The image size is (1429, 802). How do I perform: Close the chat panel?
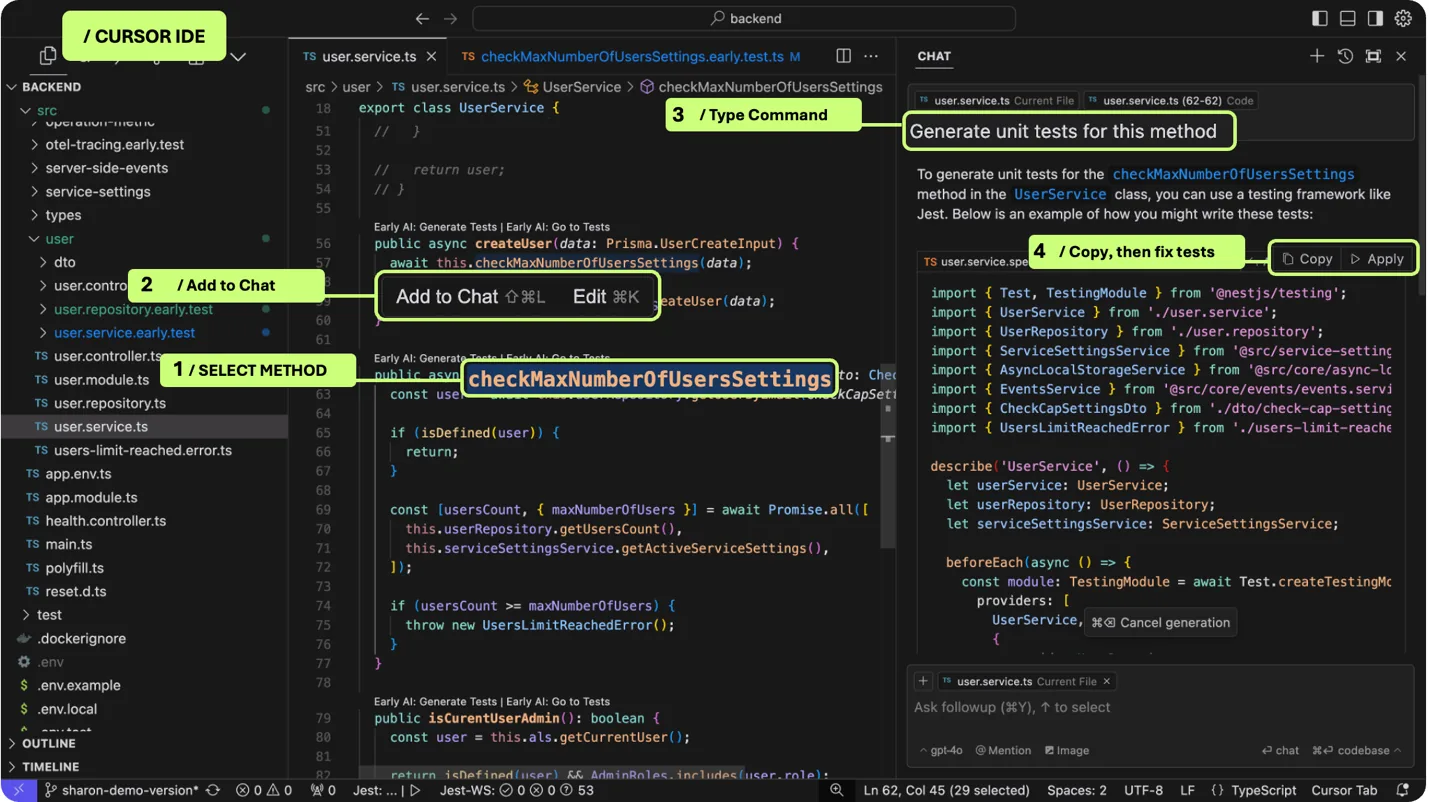click(x=1401, y=56)
